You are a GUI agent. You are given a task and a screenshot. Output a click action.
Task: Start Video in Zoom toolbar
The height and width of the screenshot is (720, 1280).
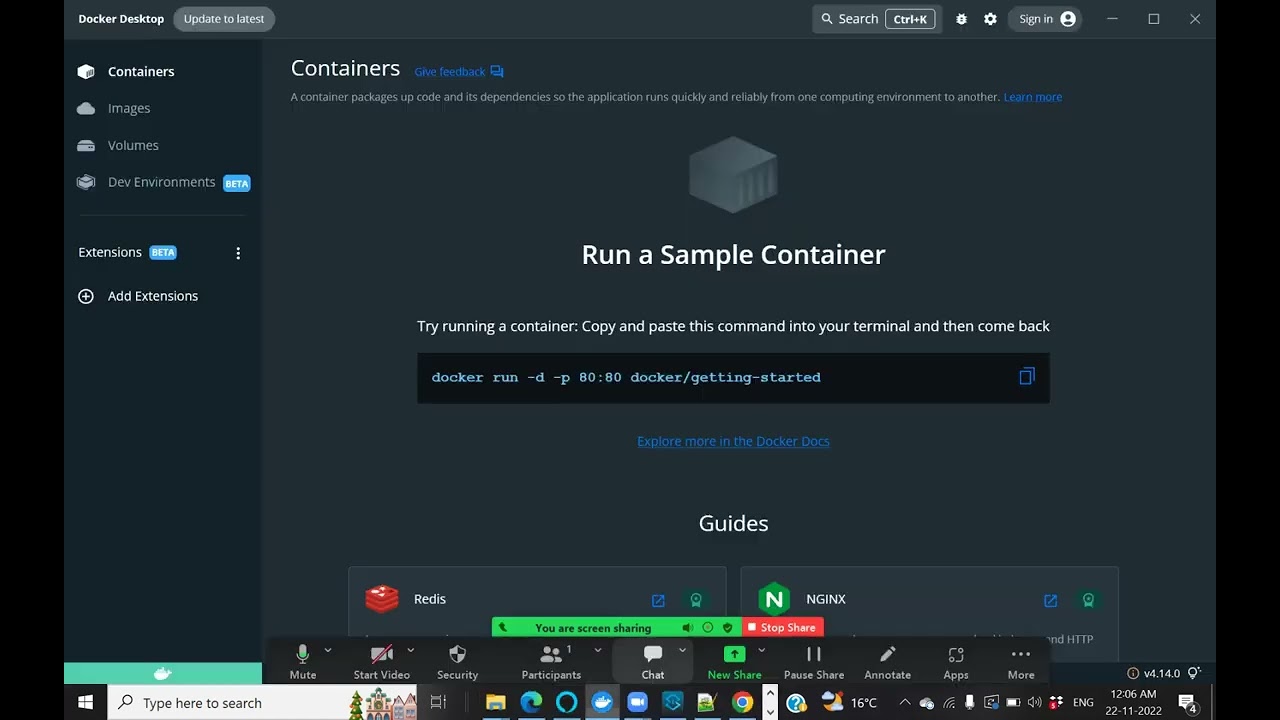point(382,661)
